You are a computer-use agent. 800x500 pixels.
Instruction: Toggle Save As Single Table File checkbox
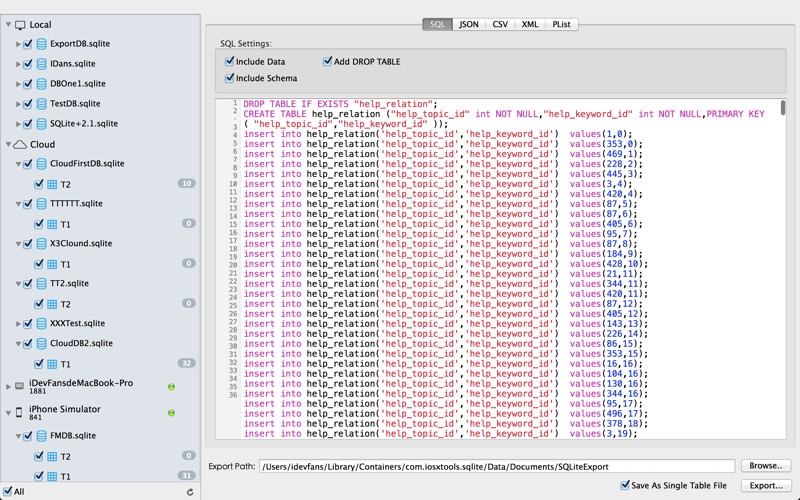(x=625, y=485)
